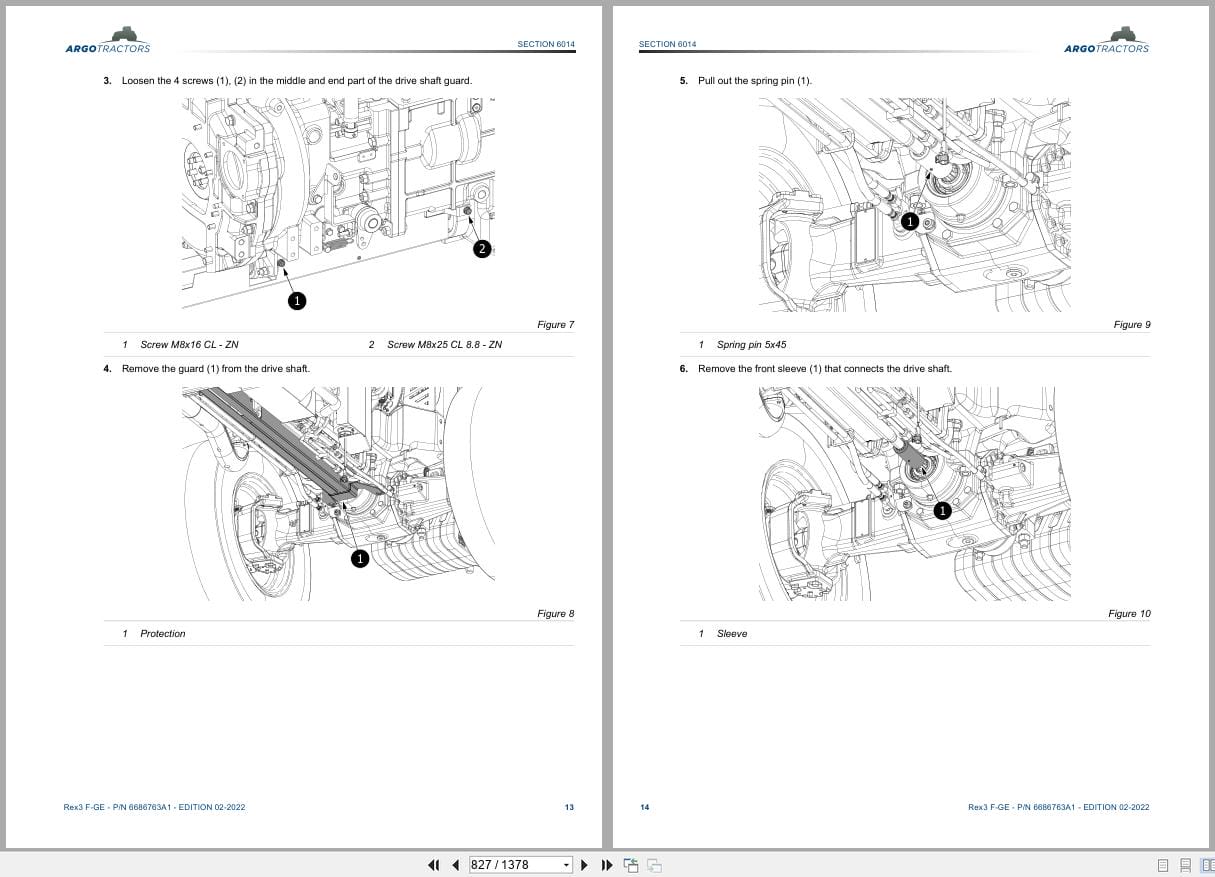Click the page number field 827 / 1378
Image resolution: width=1215 pixels, height=877 pixels.
click(x=514, y=864)
